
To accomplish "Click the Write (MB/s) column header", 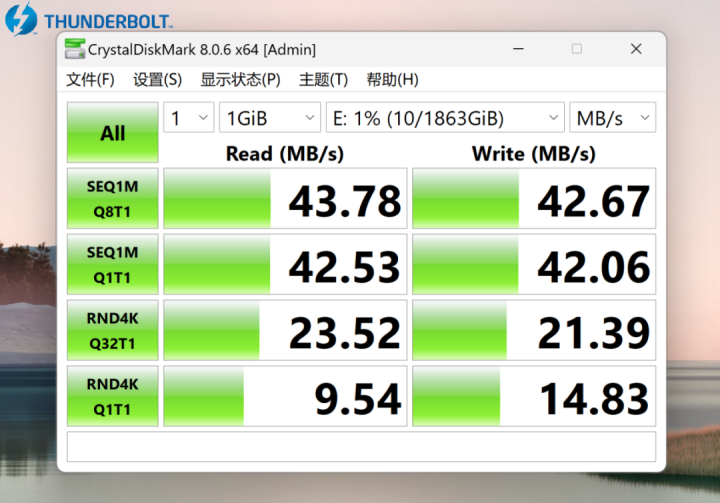I will 534,153.
